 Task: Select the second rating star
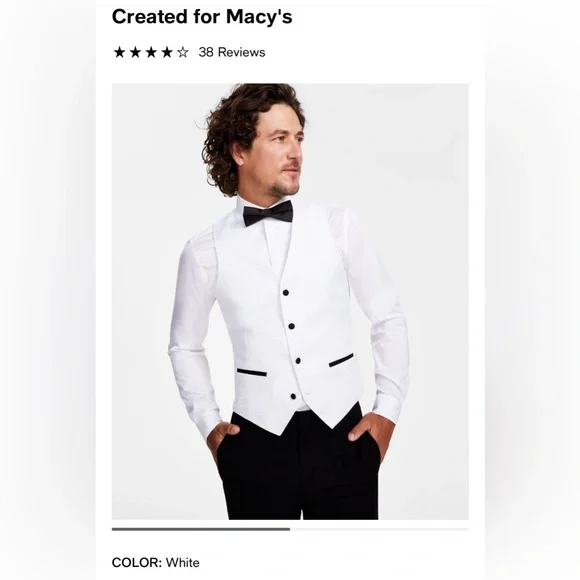pos(135,52)
